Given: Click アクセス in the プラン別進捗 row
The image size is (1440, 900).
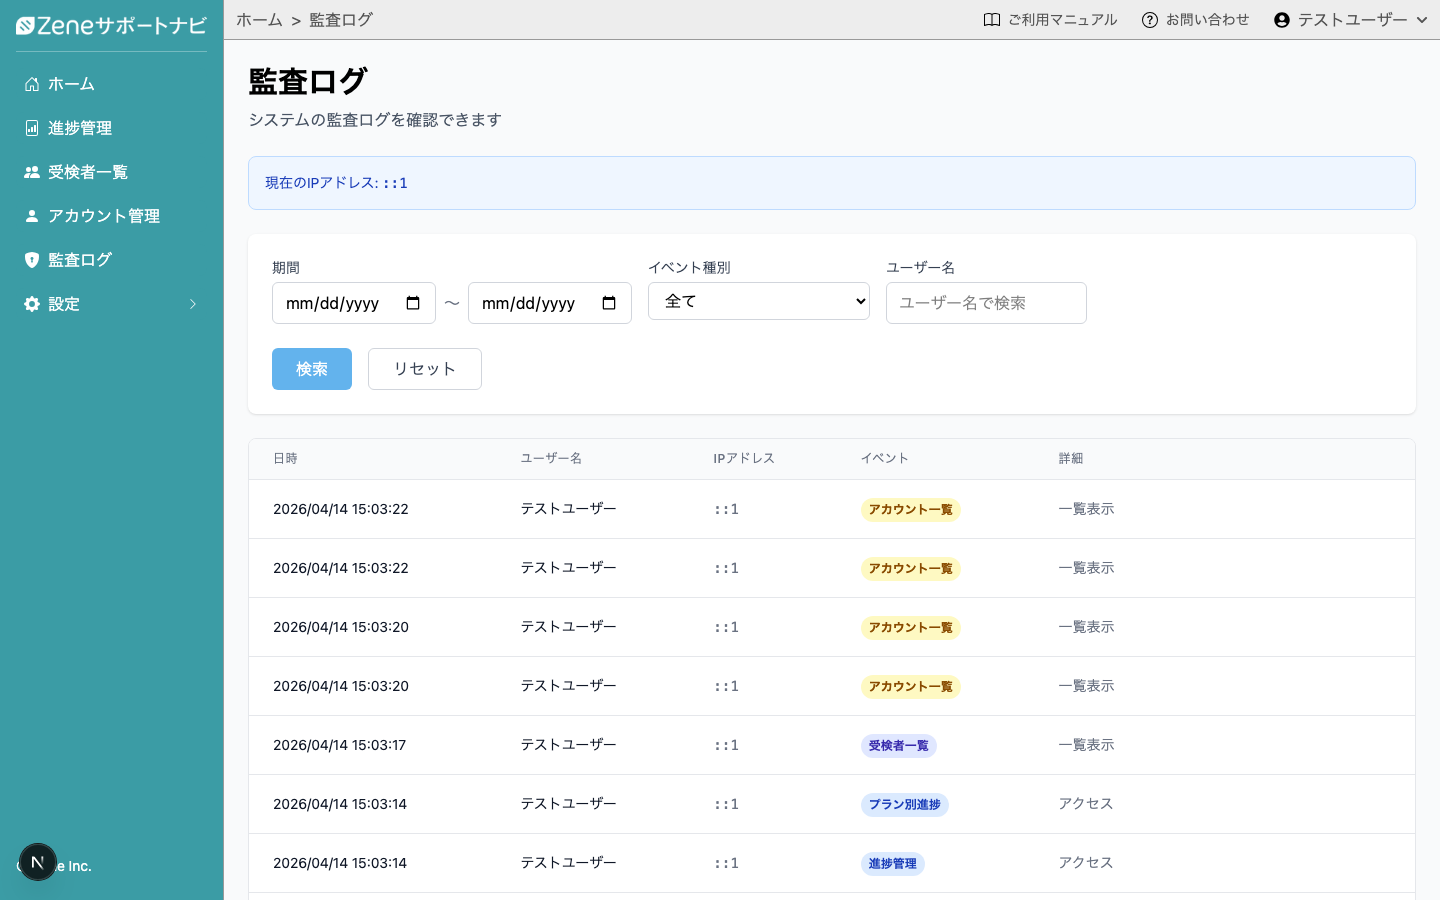Looking at the screenshot, I should click(1086, 804).
